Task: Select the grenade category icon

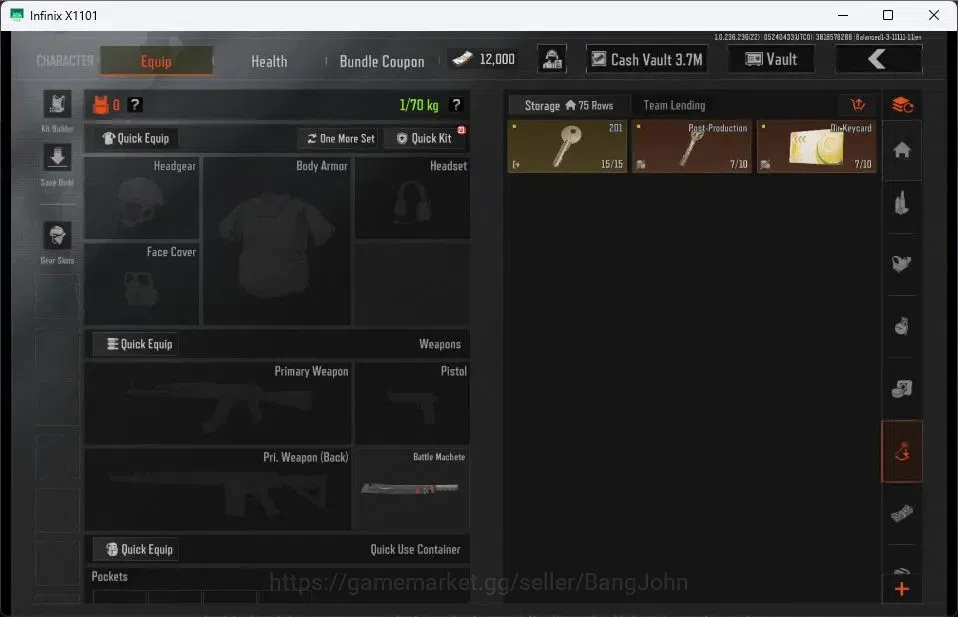Action: click(x=902, y=327)
